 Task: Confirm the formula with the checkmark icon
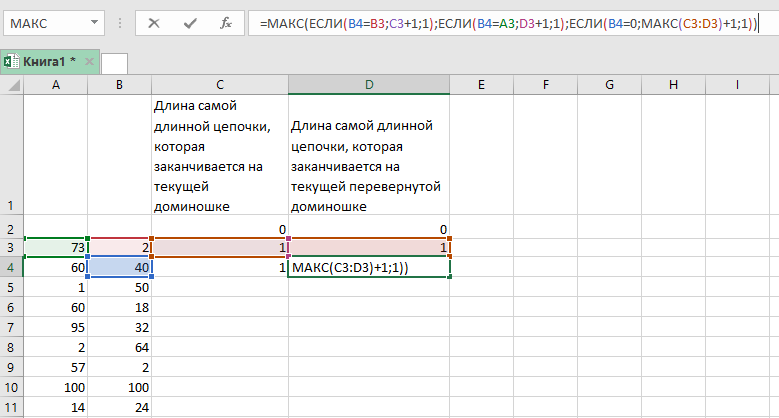pyautogui.click(x=190, y=23)
